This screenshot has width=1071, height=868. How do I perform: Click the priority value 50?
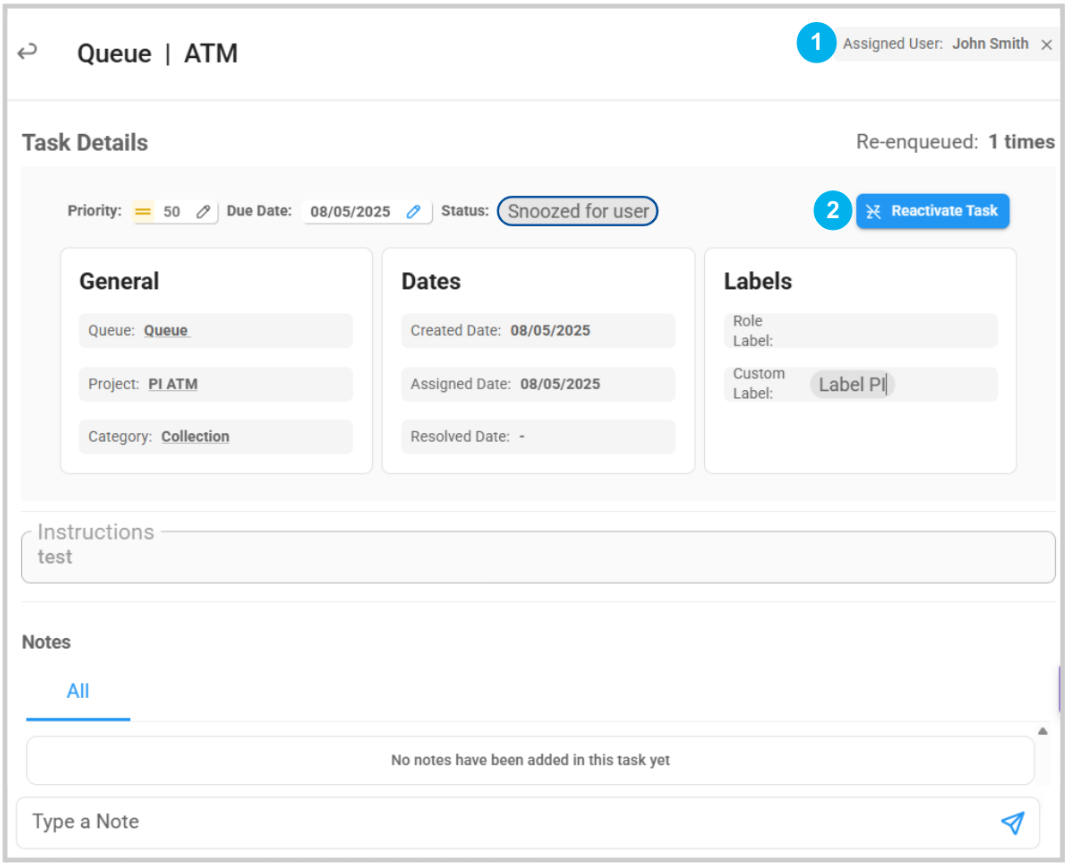172,212
